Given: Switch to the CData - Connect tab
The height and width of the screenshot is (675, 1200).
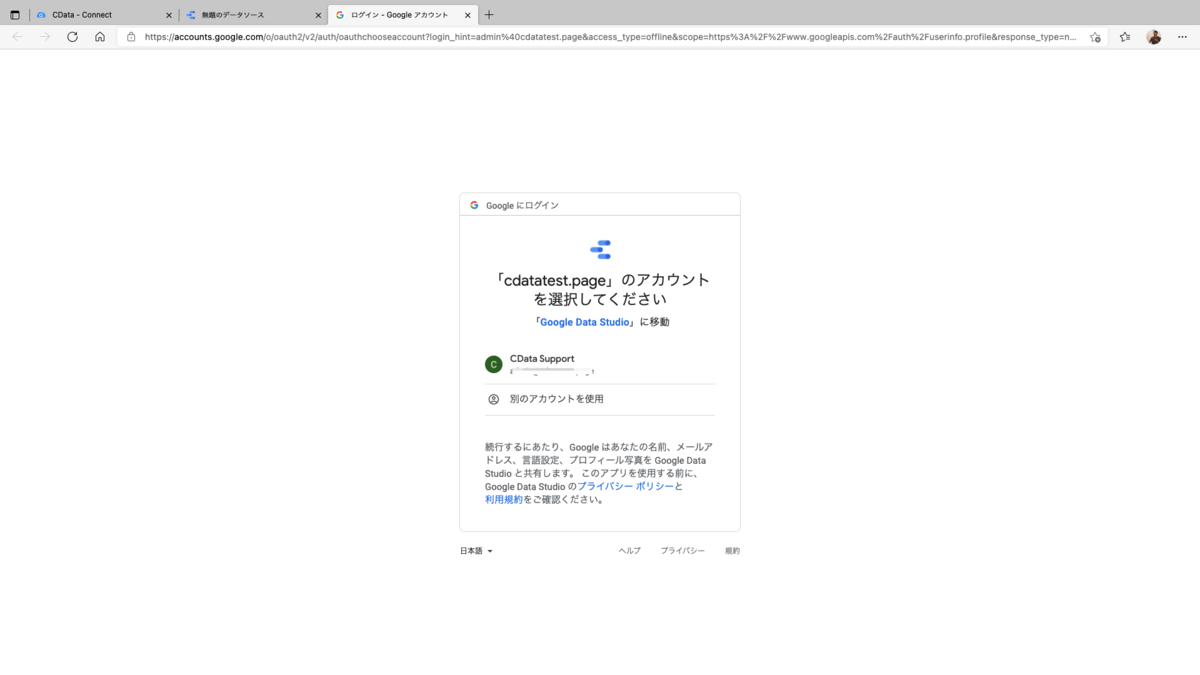Looking at the screenshot, I should tap(103, 15).
